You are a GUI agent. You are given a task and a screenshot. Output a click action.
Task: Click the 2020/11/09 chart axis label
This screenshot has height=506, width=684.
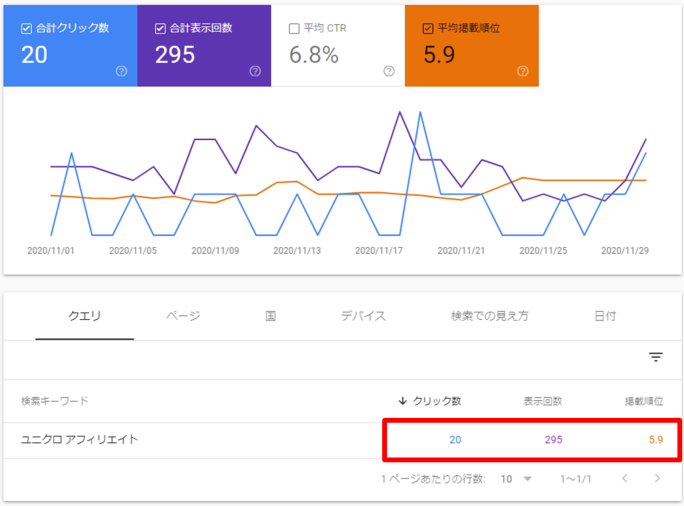pos(215,251)
